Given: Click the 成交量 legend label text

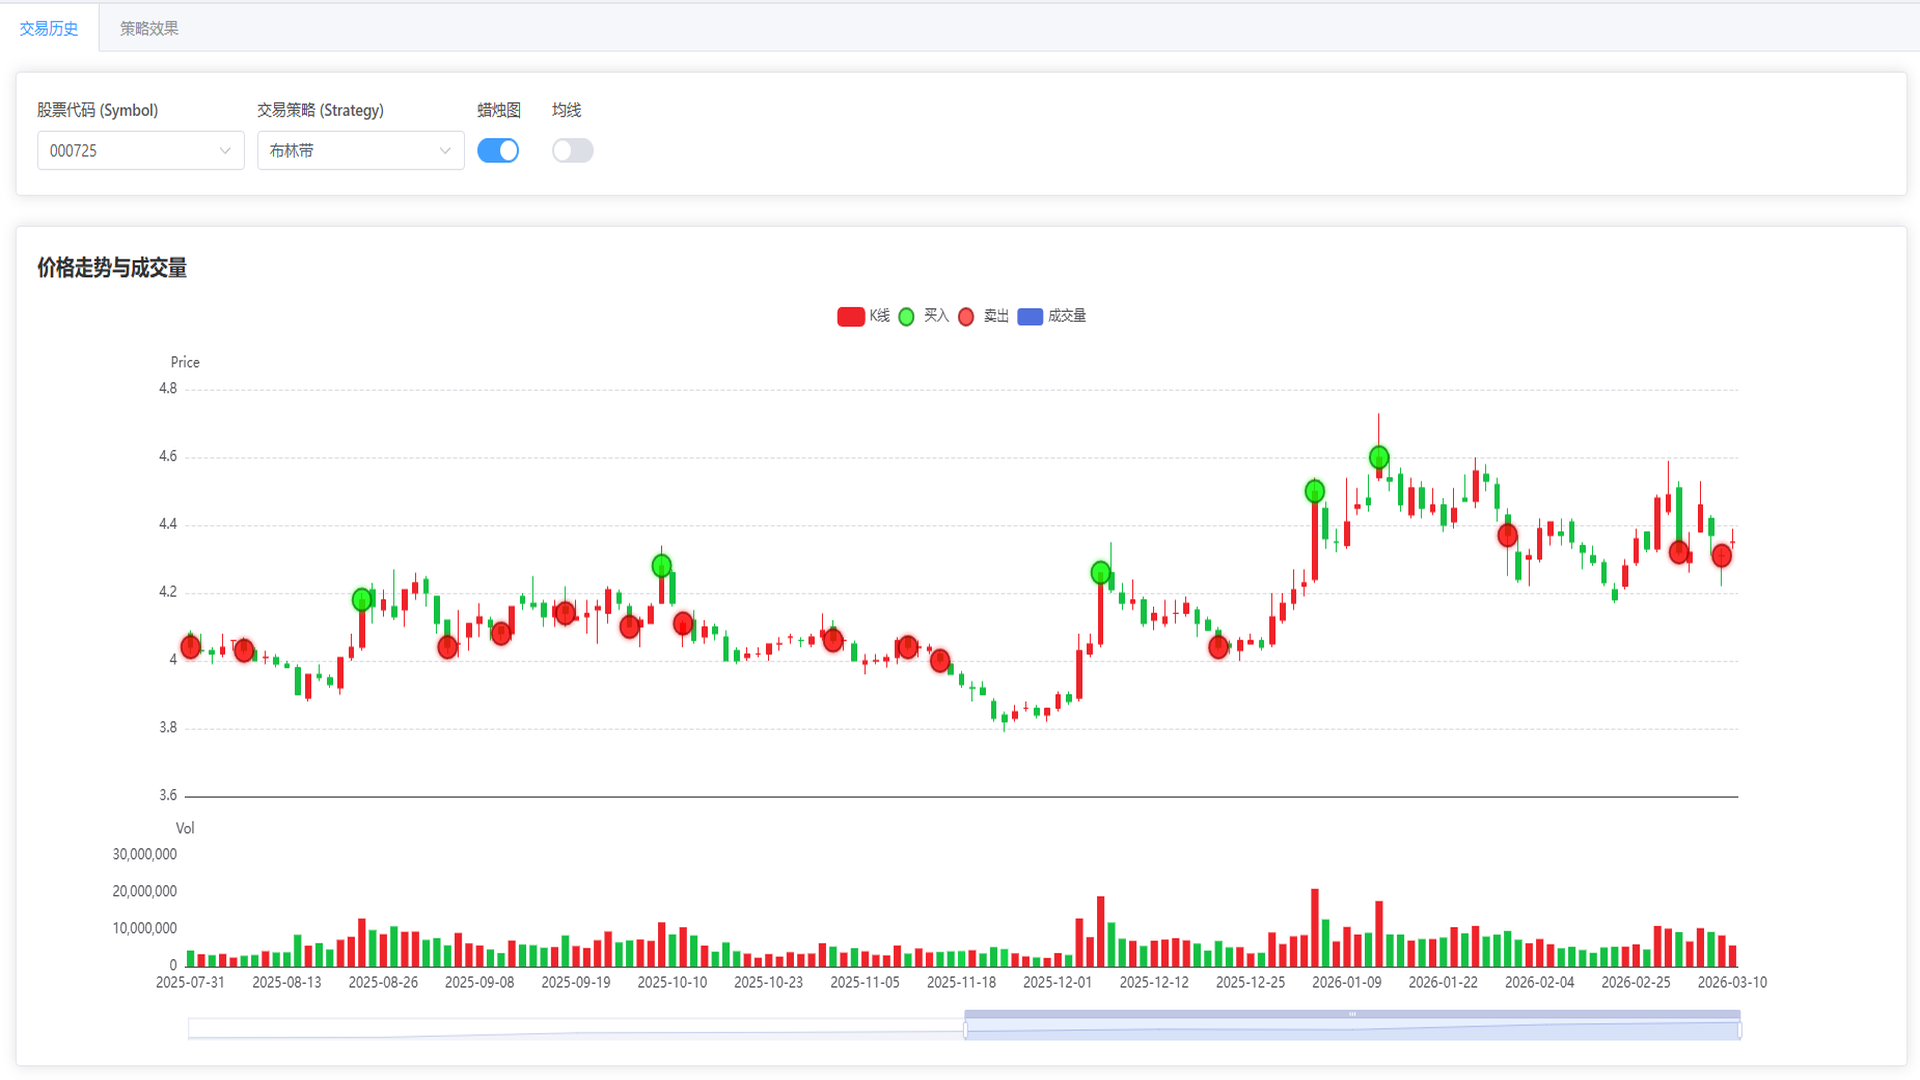Looking at the screenshot, I should tap(1066, 316).
